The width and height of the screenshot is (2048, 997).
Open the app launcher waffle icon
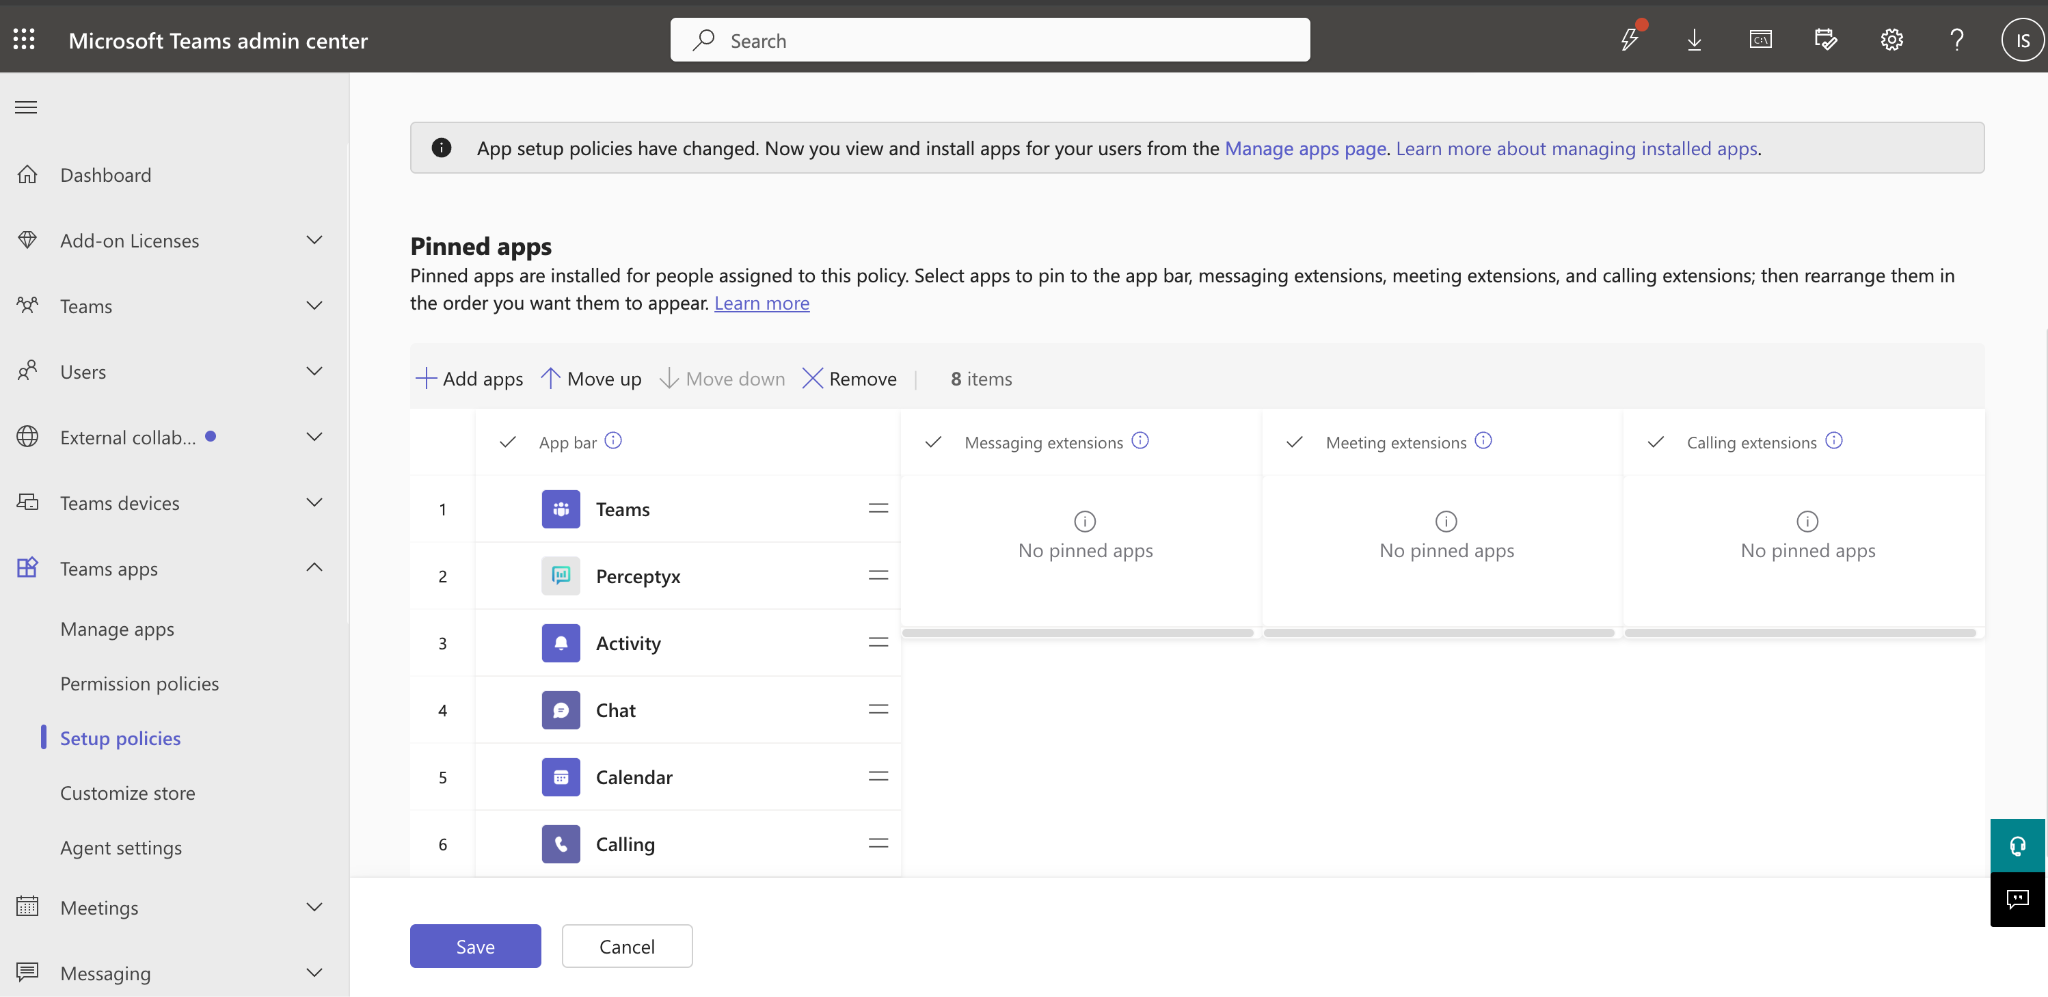pos(24,40)
